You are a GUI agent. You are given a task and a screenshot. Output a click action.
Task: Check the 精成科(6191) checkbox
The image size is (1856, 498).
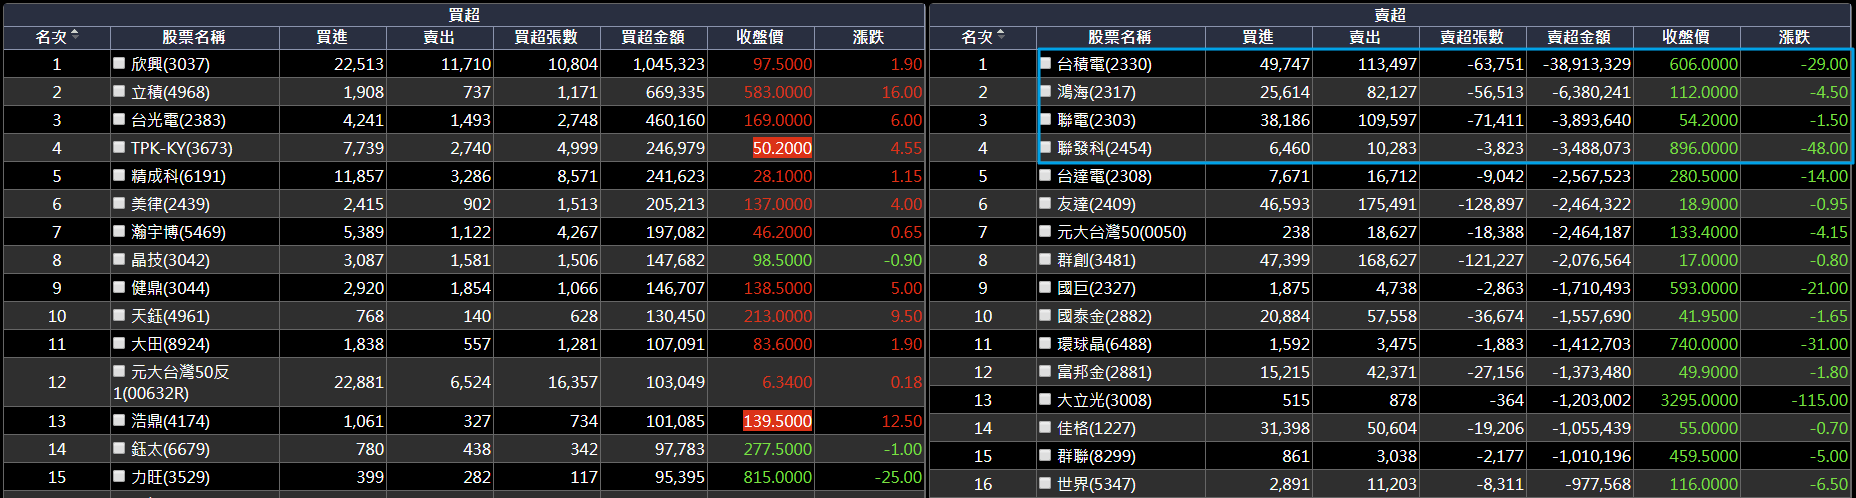[119, 175]
